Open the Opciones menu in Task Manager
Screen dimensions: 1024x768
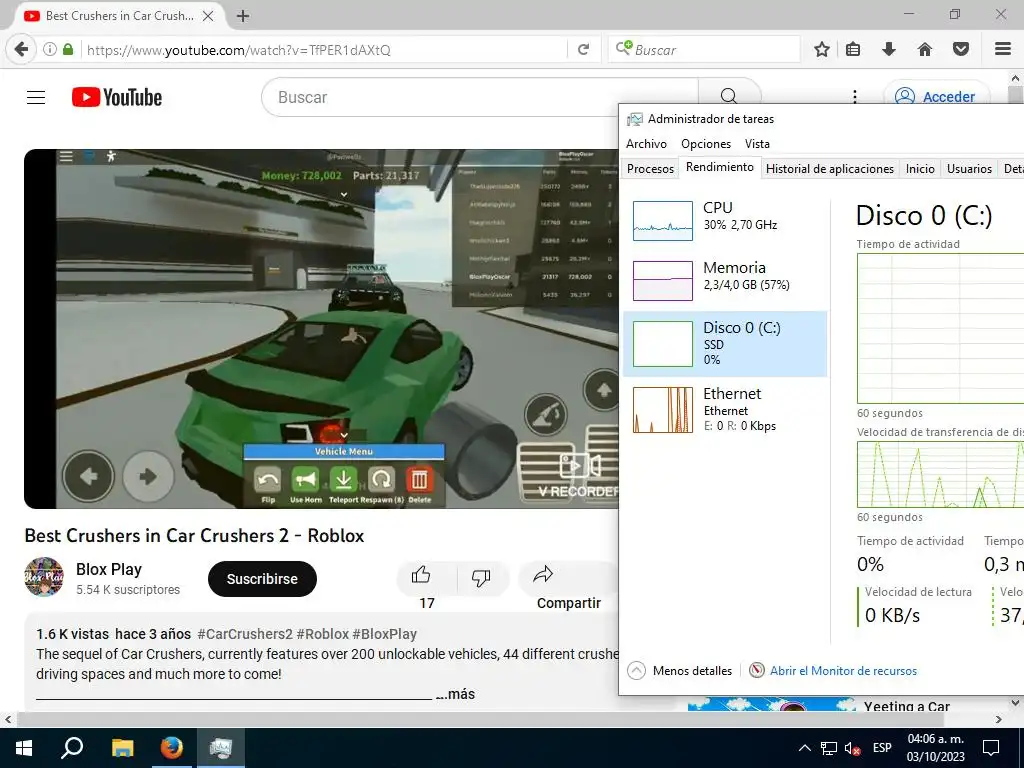click(706, 144)
